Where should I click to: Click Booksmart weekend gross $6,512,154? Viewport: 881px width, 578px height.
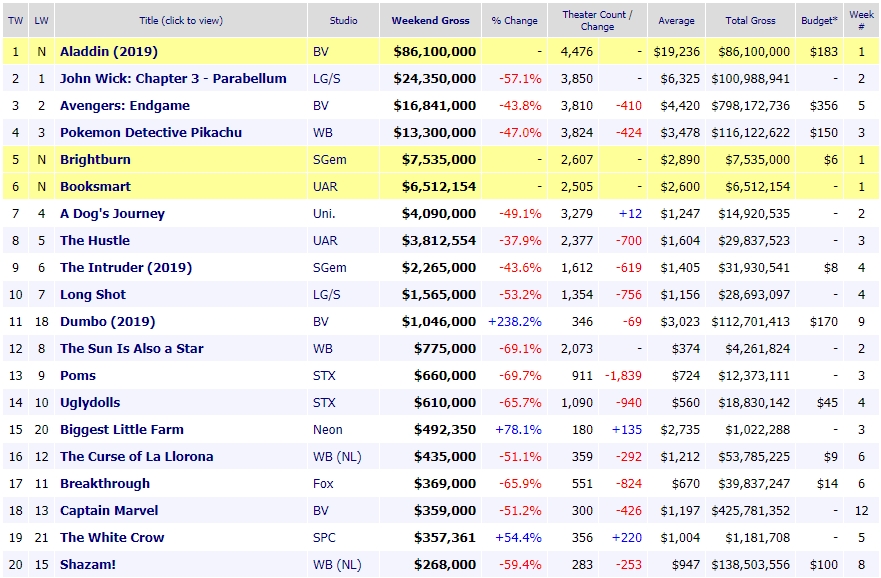(439, 186)
